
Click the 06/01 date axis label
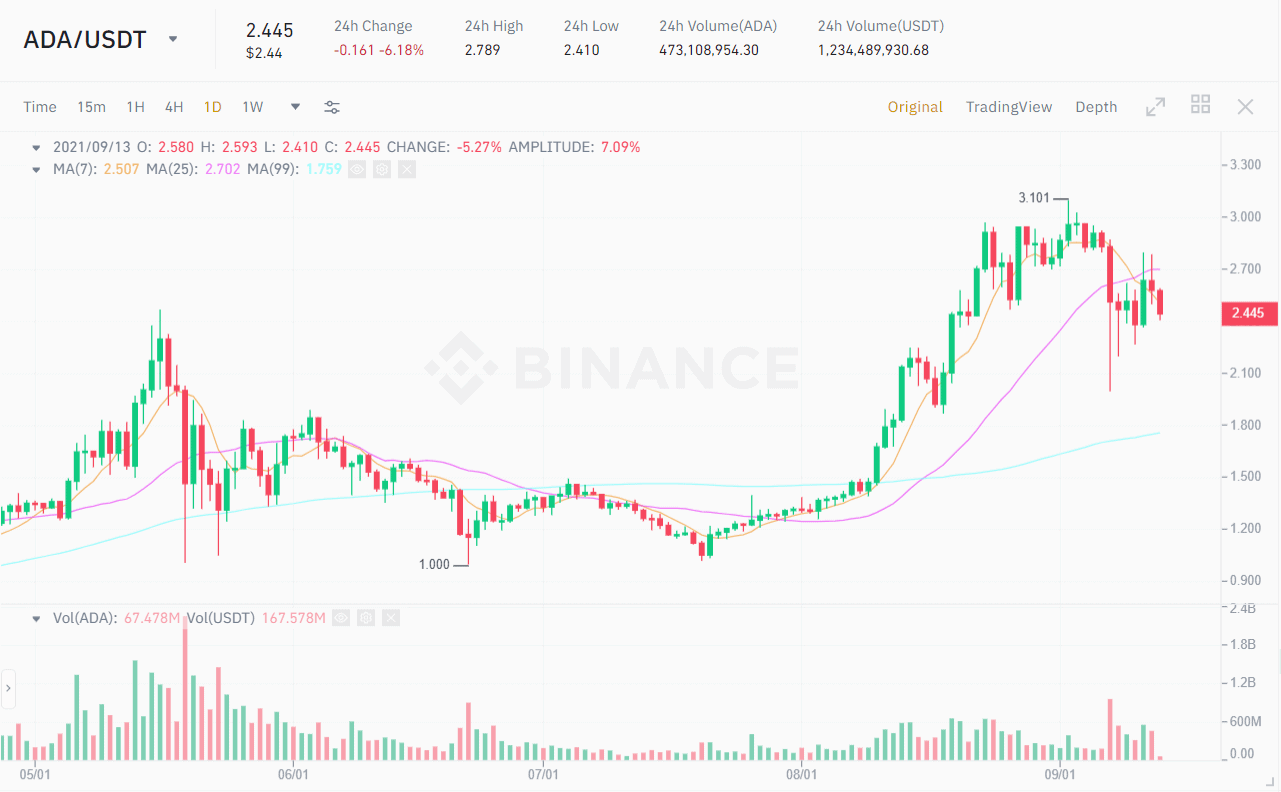click(x=292, y=774)
